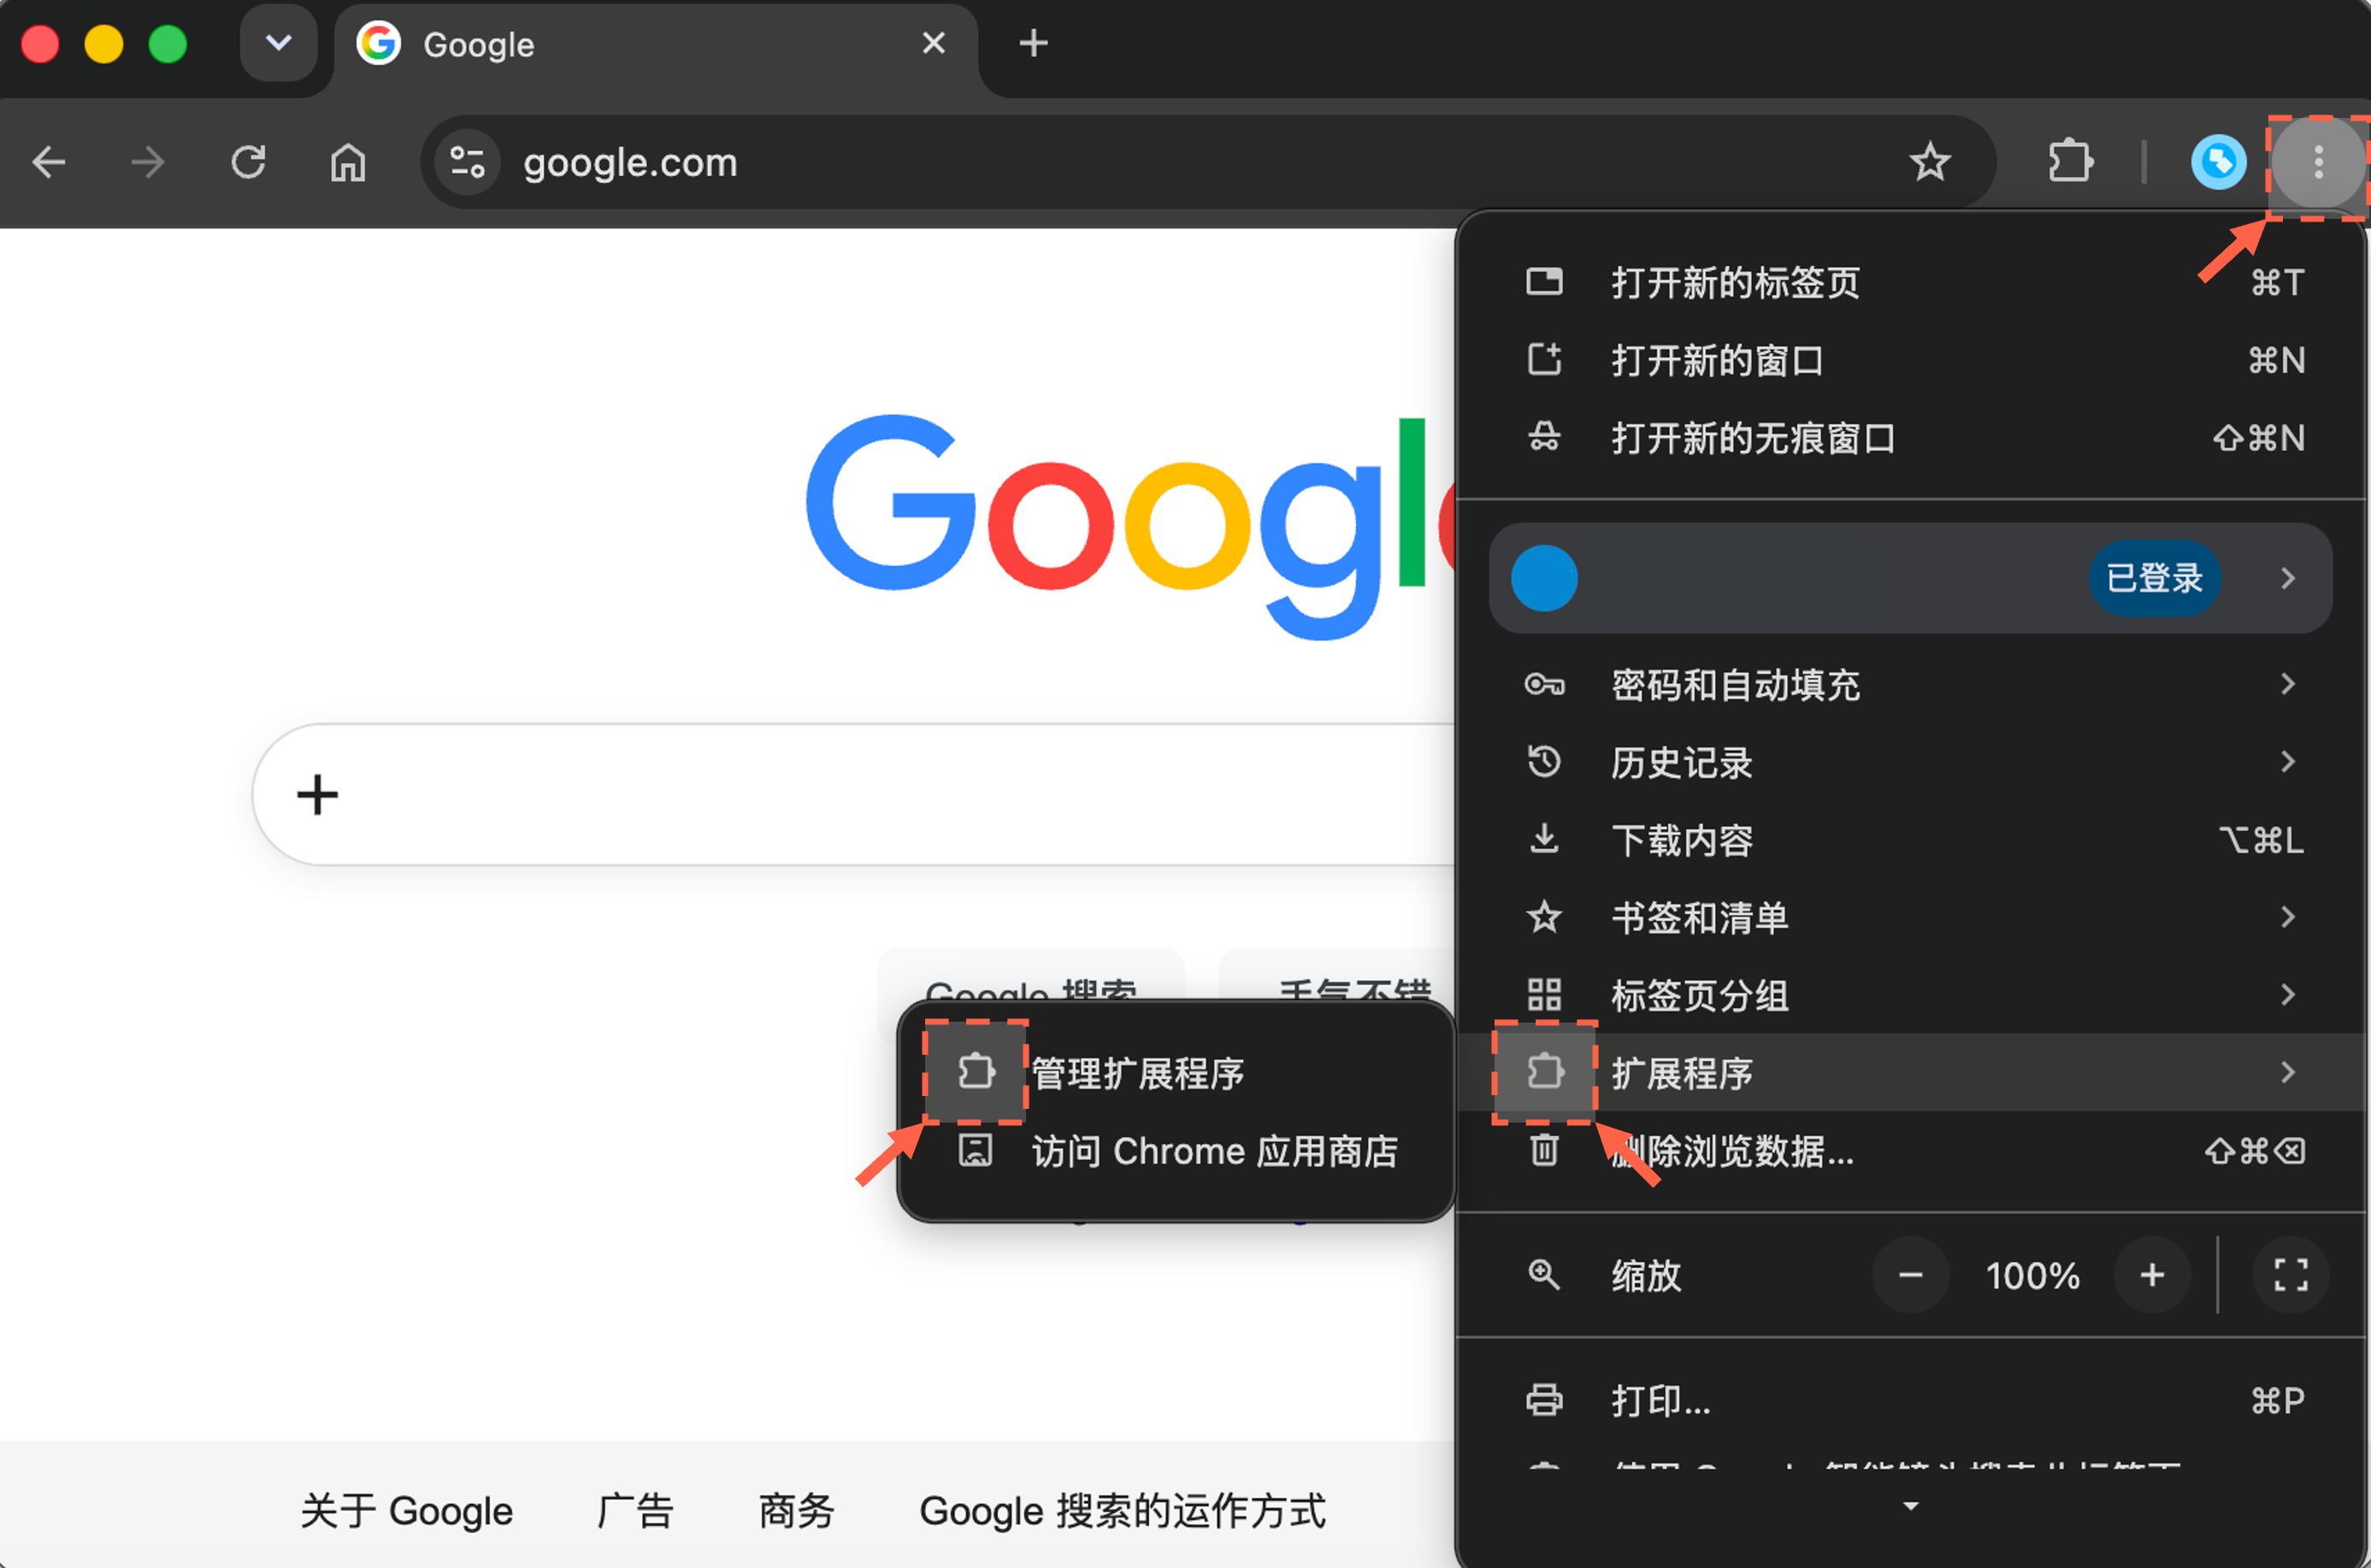
Task: Click the tab groups grid icon
Action: (x=1544, y=995)
